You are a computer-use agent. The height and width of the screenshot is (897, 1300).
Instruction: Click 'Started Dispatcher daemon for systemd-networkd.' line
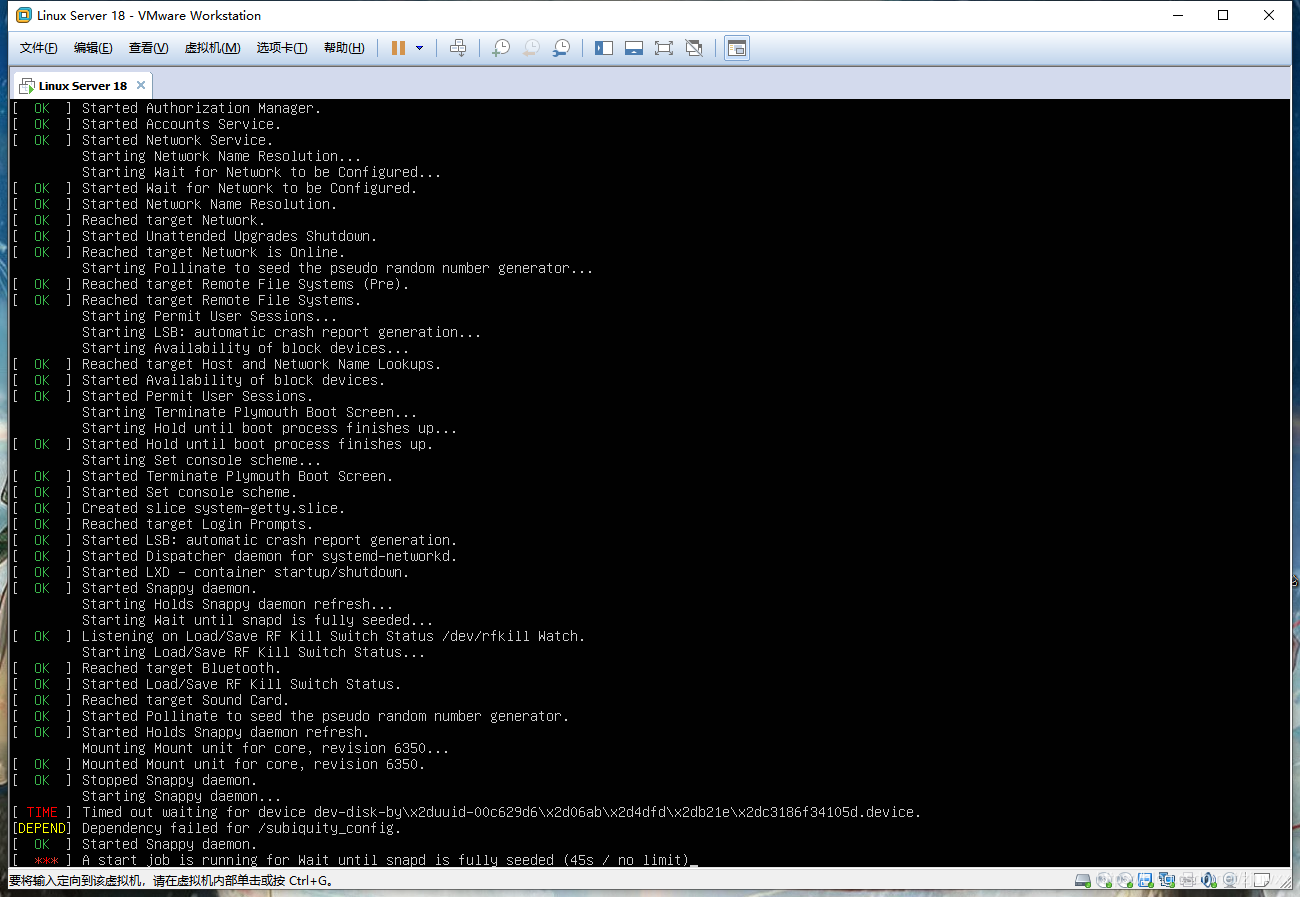(x=269, y=556)
